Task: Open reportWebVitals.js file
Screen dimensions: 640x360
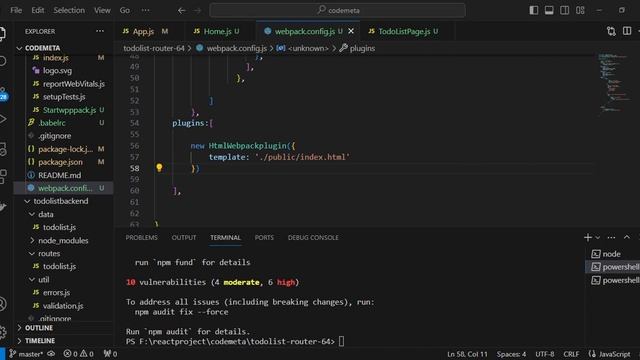Action: (x=74, y=84)
